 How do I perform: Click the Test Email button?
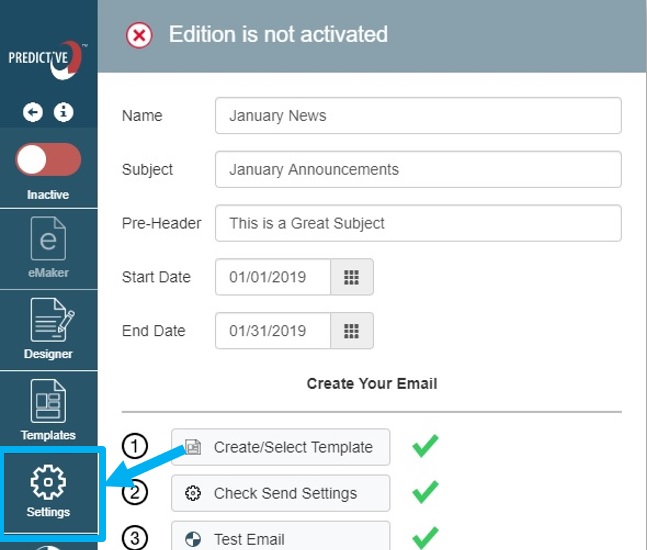[x=280, y=537]
